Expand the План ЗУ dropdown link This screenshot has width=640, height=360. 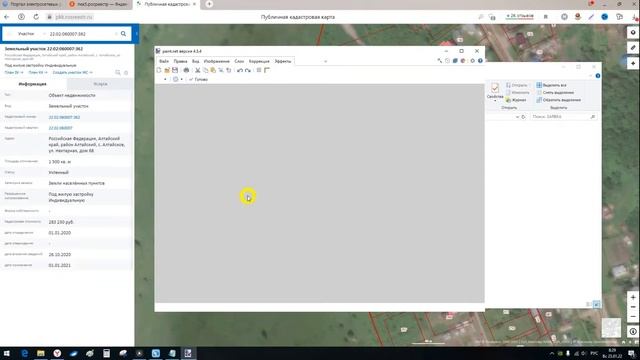pyautogui.click(x=14, y=72)
